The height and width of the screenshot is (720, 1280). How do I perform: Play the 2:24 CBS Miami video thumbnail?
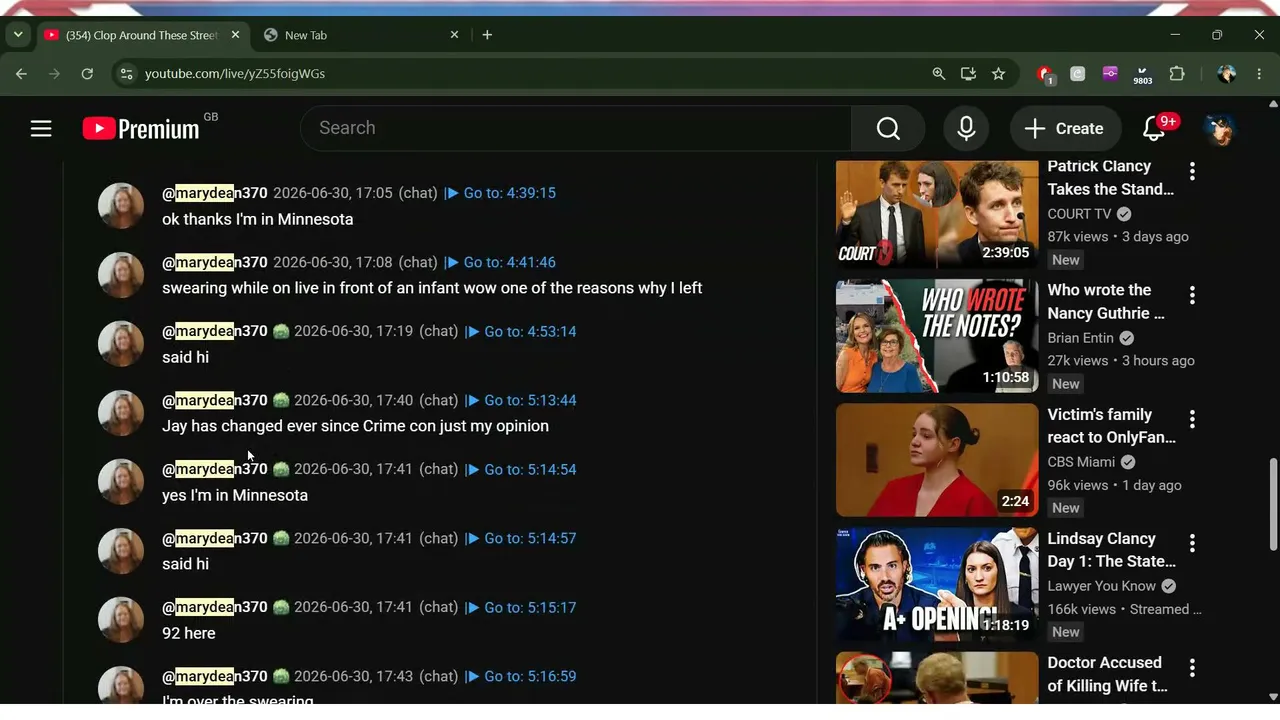point(937,460)
